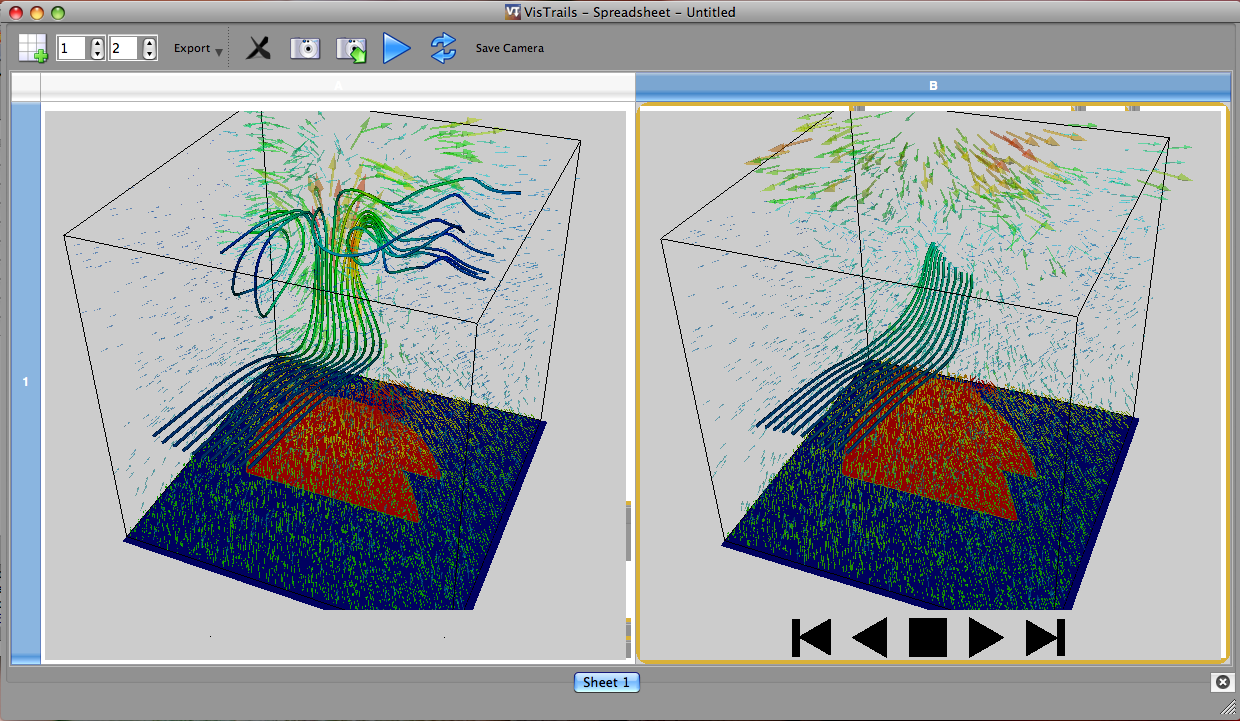Select row header 1

click(x=26, y=382)
